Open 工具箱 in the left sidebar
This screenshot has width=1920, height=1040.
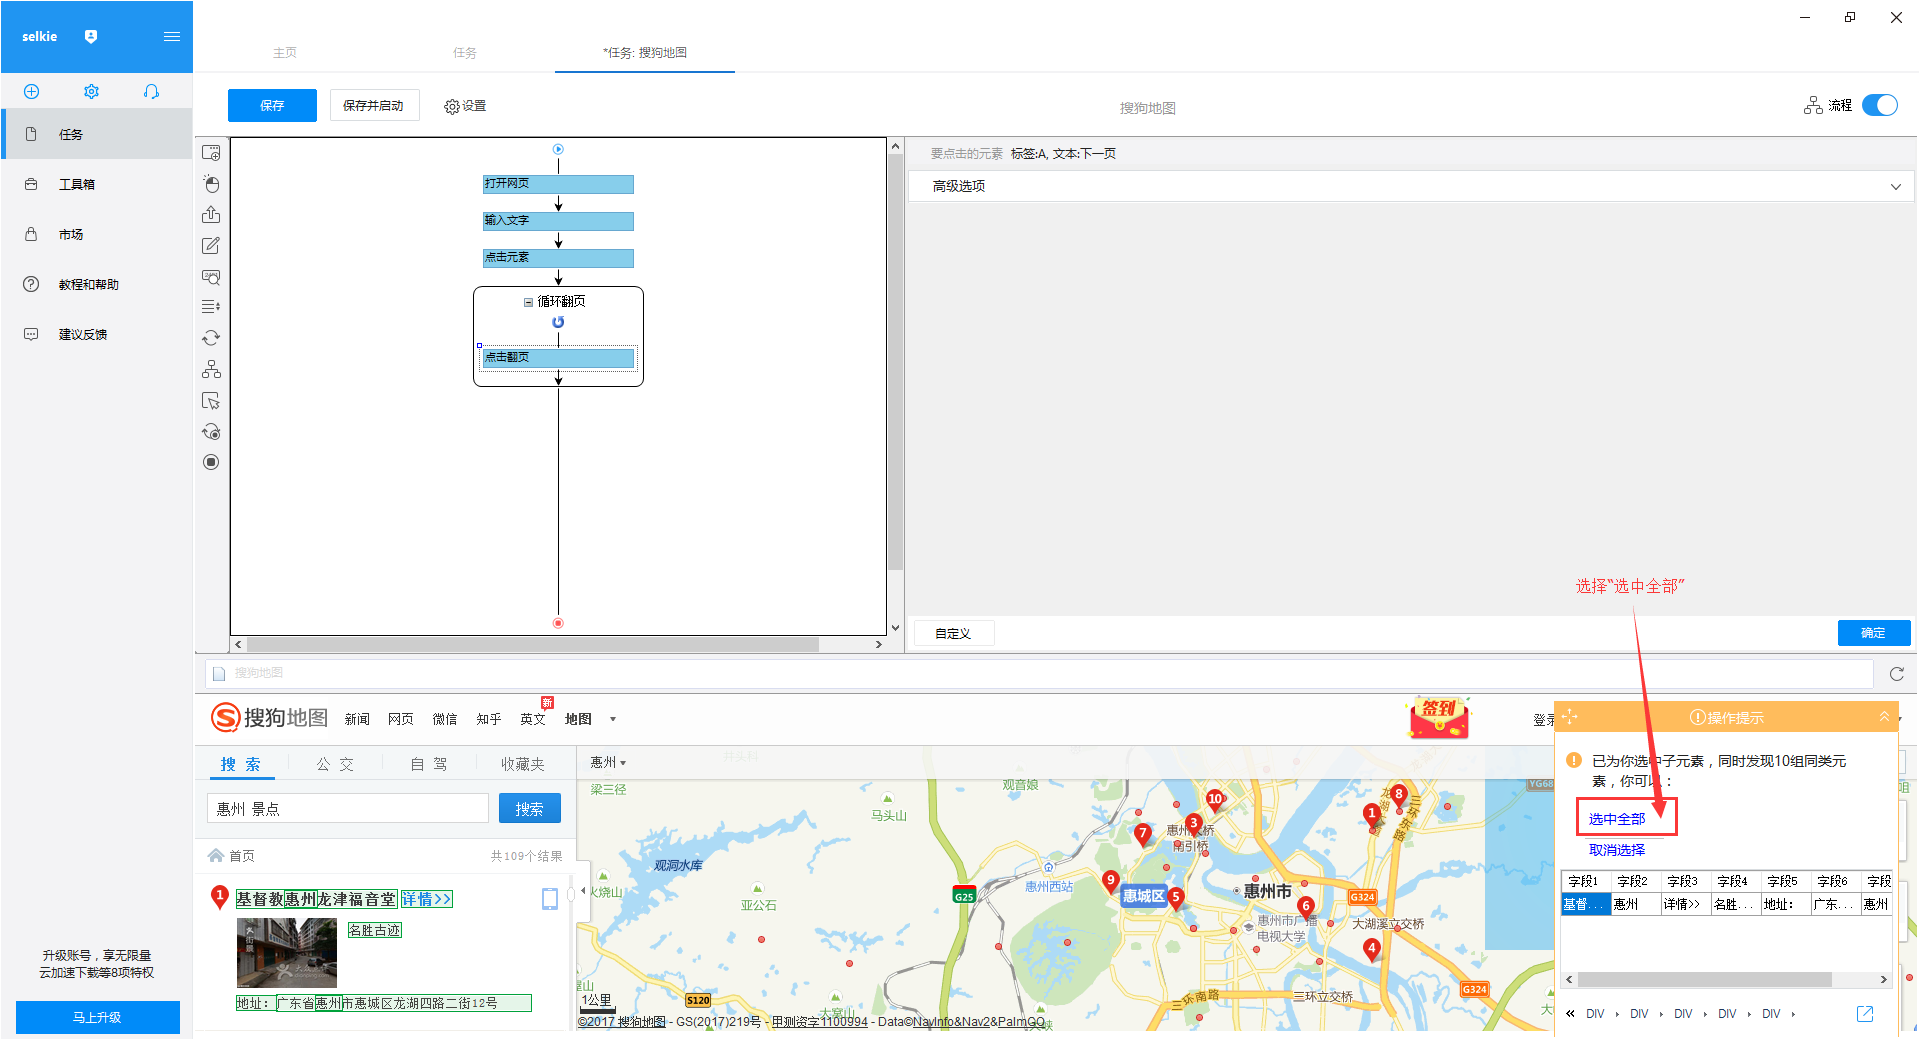[97, 184]
